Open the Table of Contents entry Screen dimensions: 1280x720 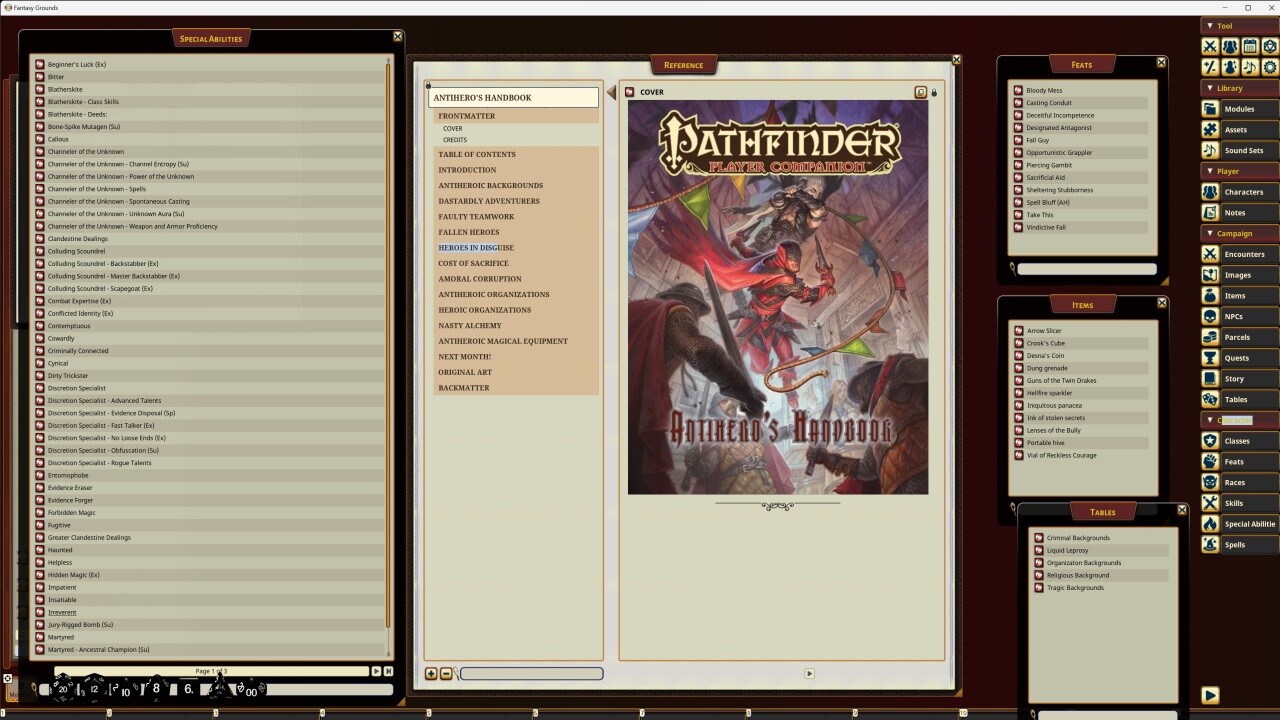(x=477, y=154)
